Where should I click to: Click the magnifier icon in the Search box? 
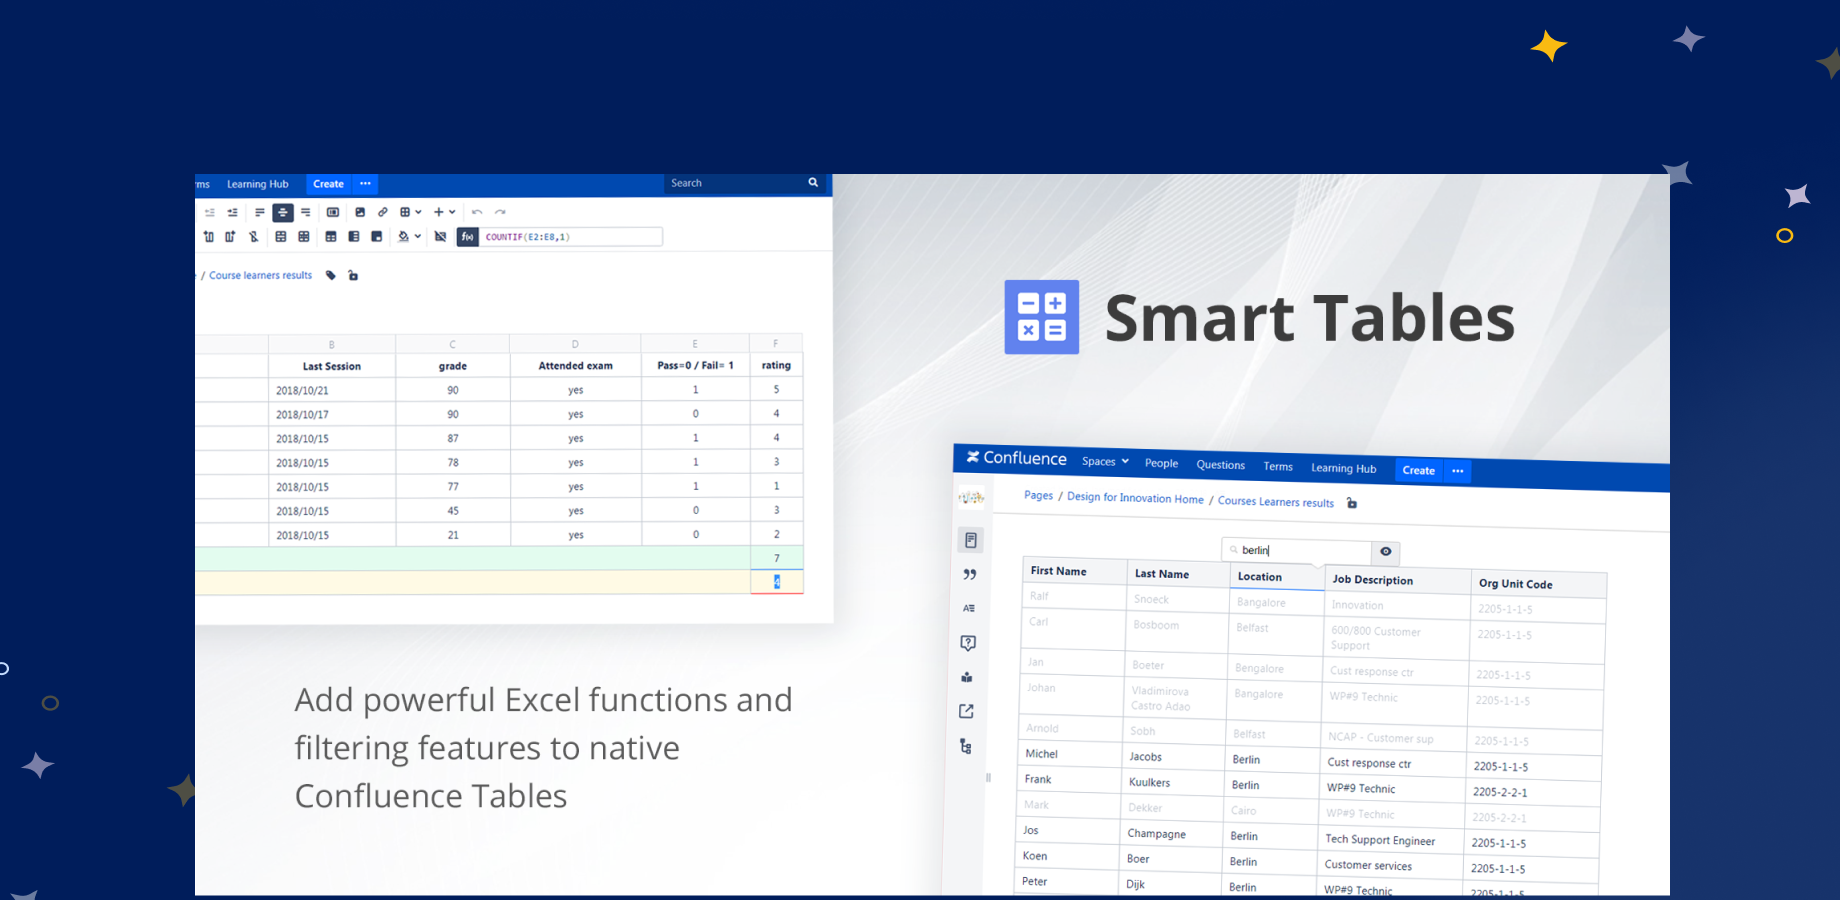tap(813, 183)
